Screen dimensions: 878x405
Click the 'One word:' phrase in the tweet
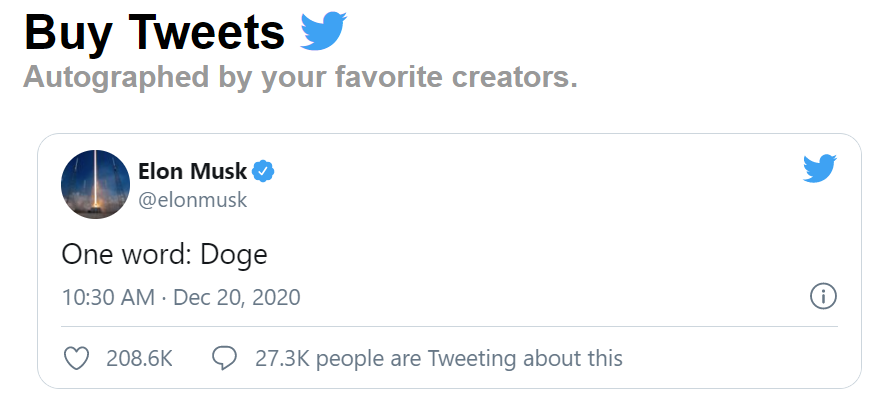(127, 255)
